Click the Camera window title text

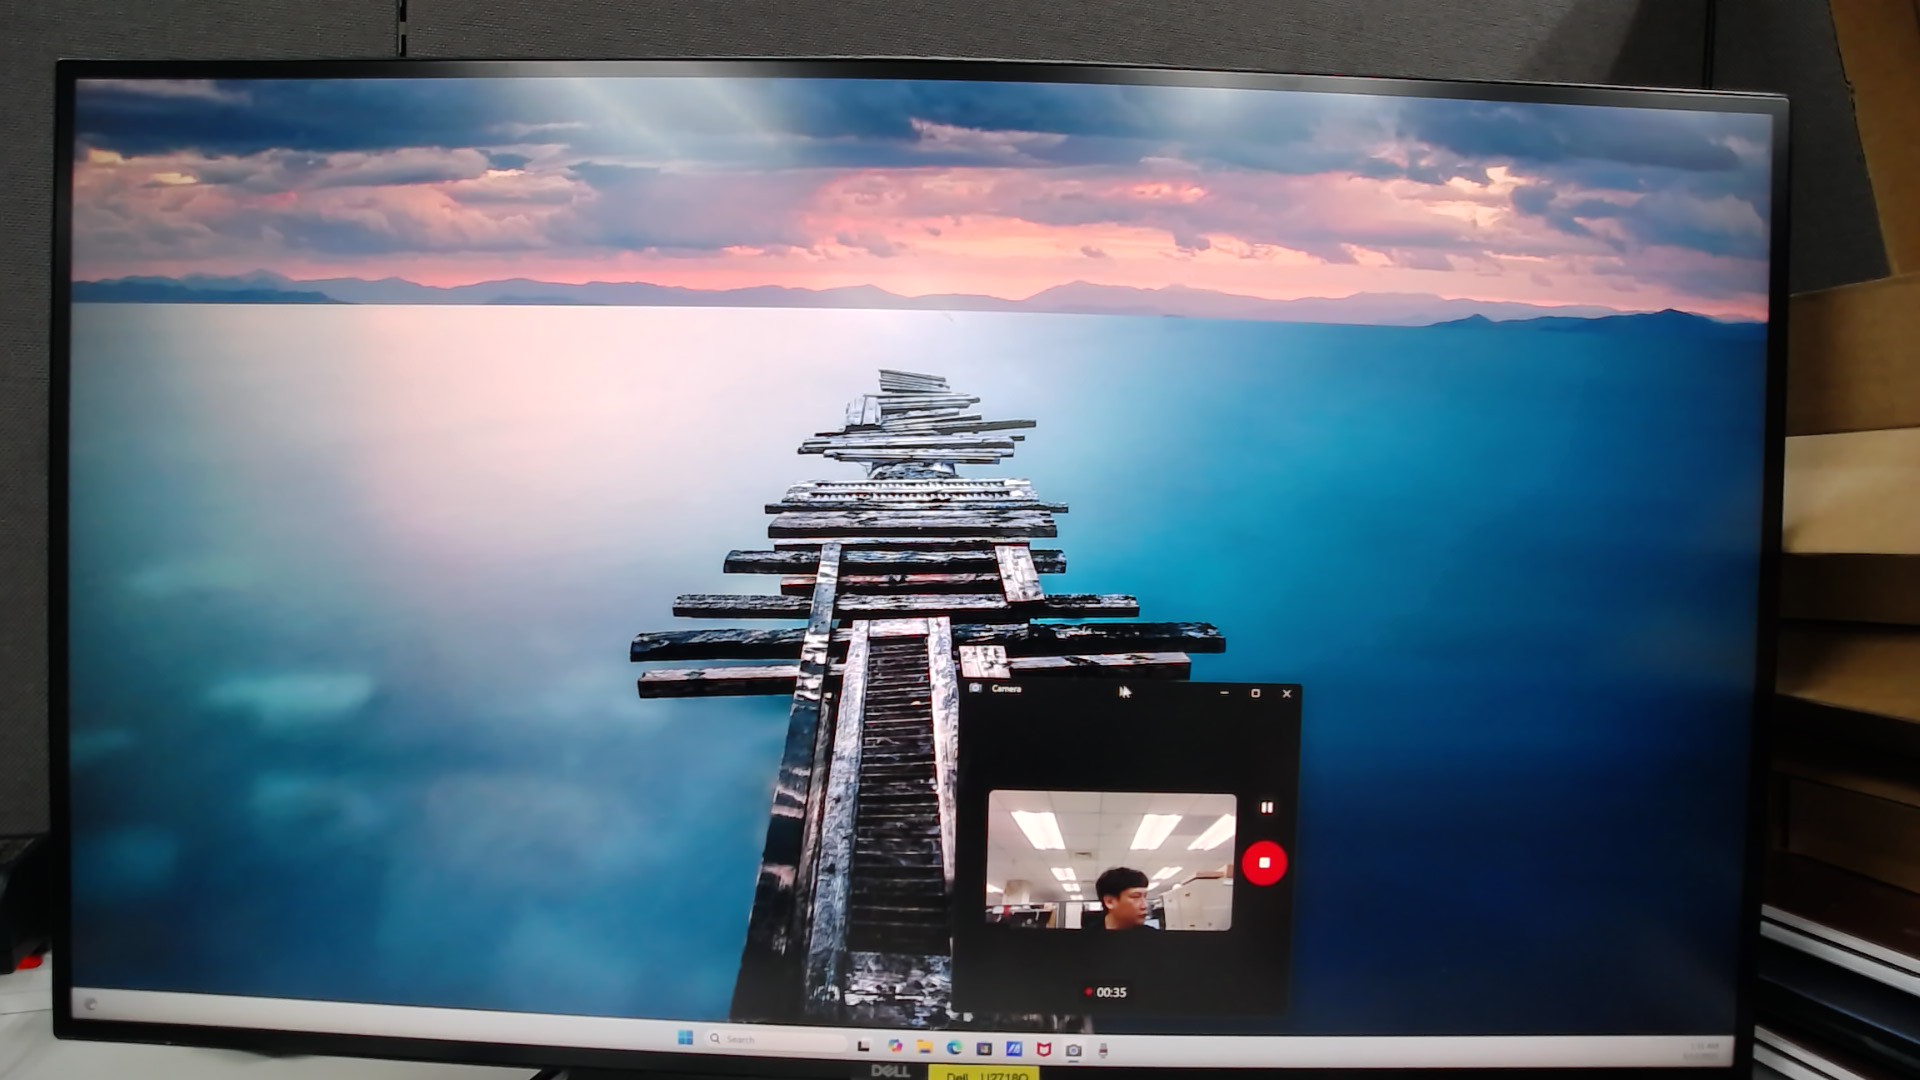[1006, 690]
